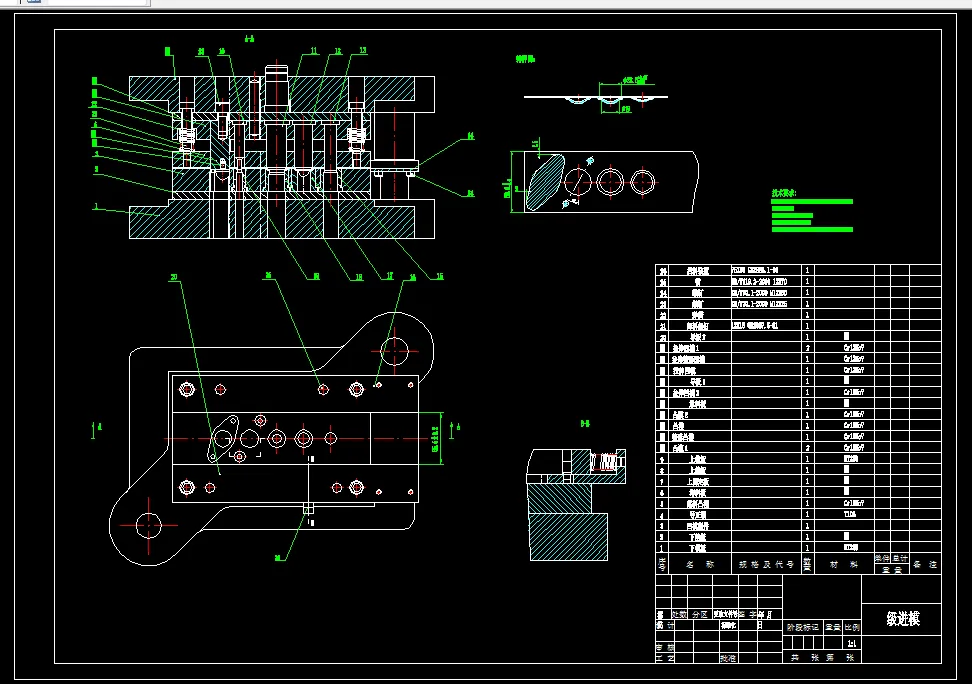The height and width of the screenshot is (684, 972).
Task: Pick the upper-right guide post circle in plan view
Action: pos(395,351)
